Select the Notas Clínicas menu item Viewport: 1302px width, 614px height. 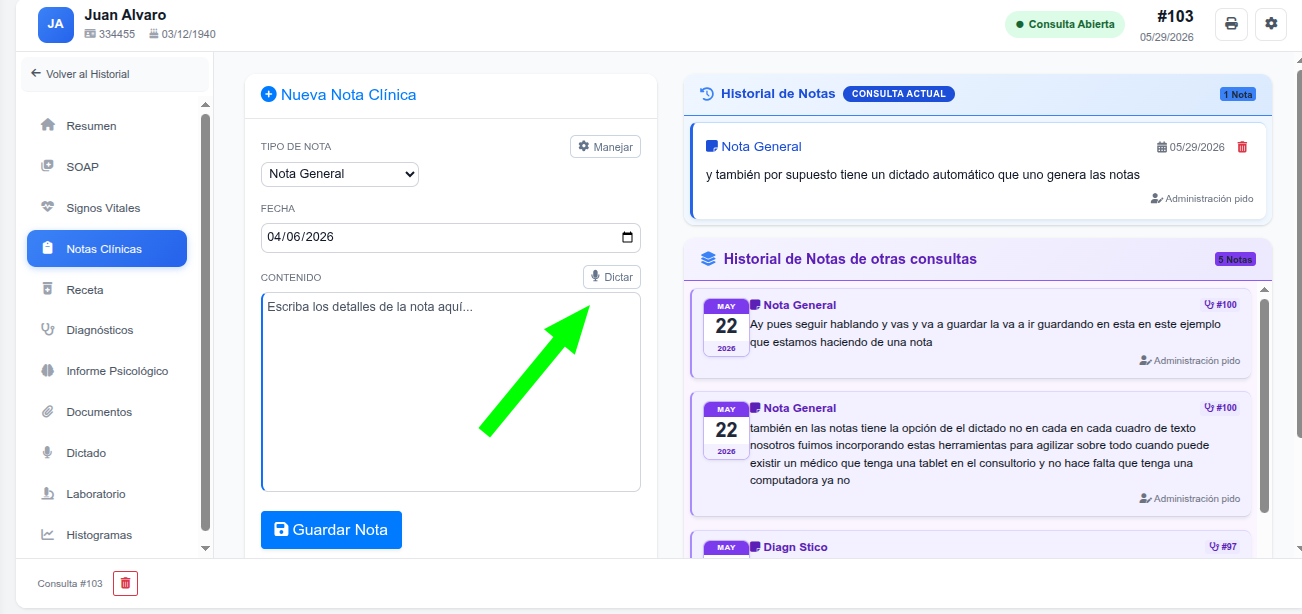click(x=107, y=249)
